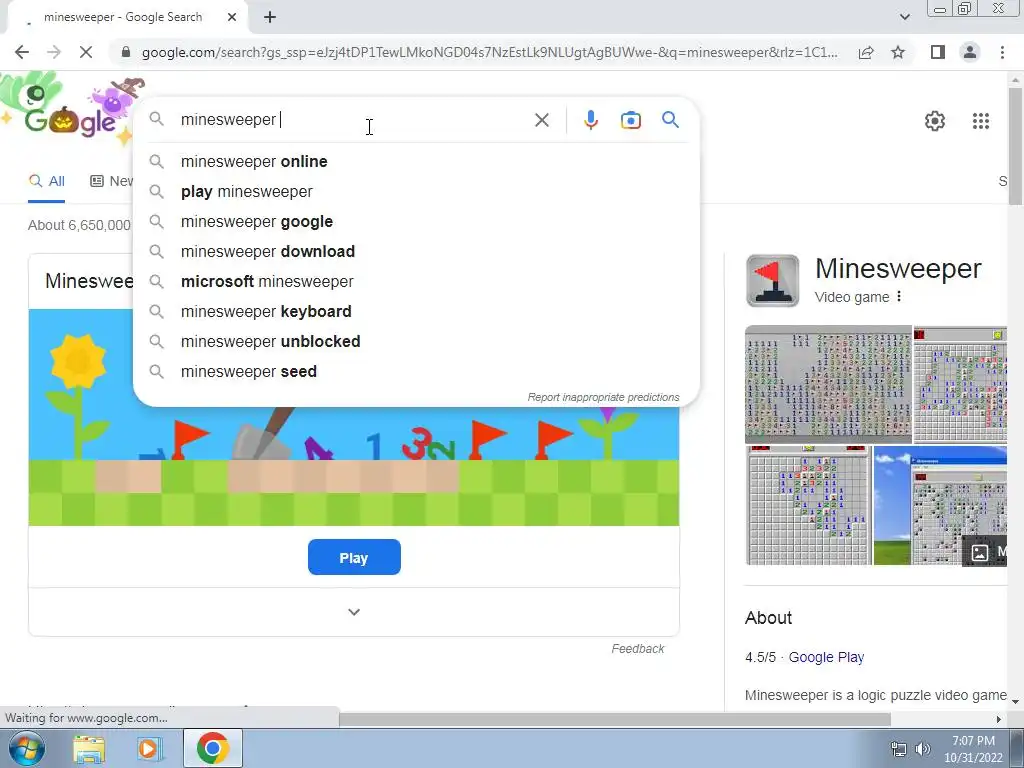This screenshot has width=1024, height=768.
Task: Open the Chrome three-dot menu
Action: (1002, 52)
